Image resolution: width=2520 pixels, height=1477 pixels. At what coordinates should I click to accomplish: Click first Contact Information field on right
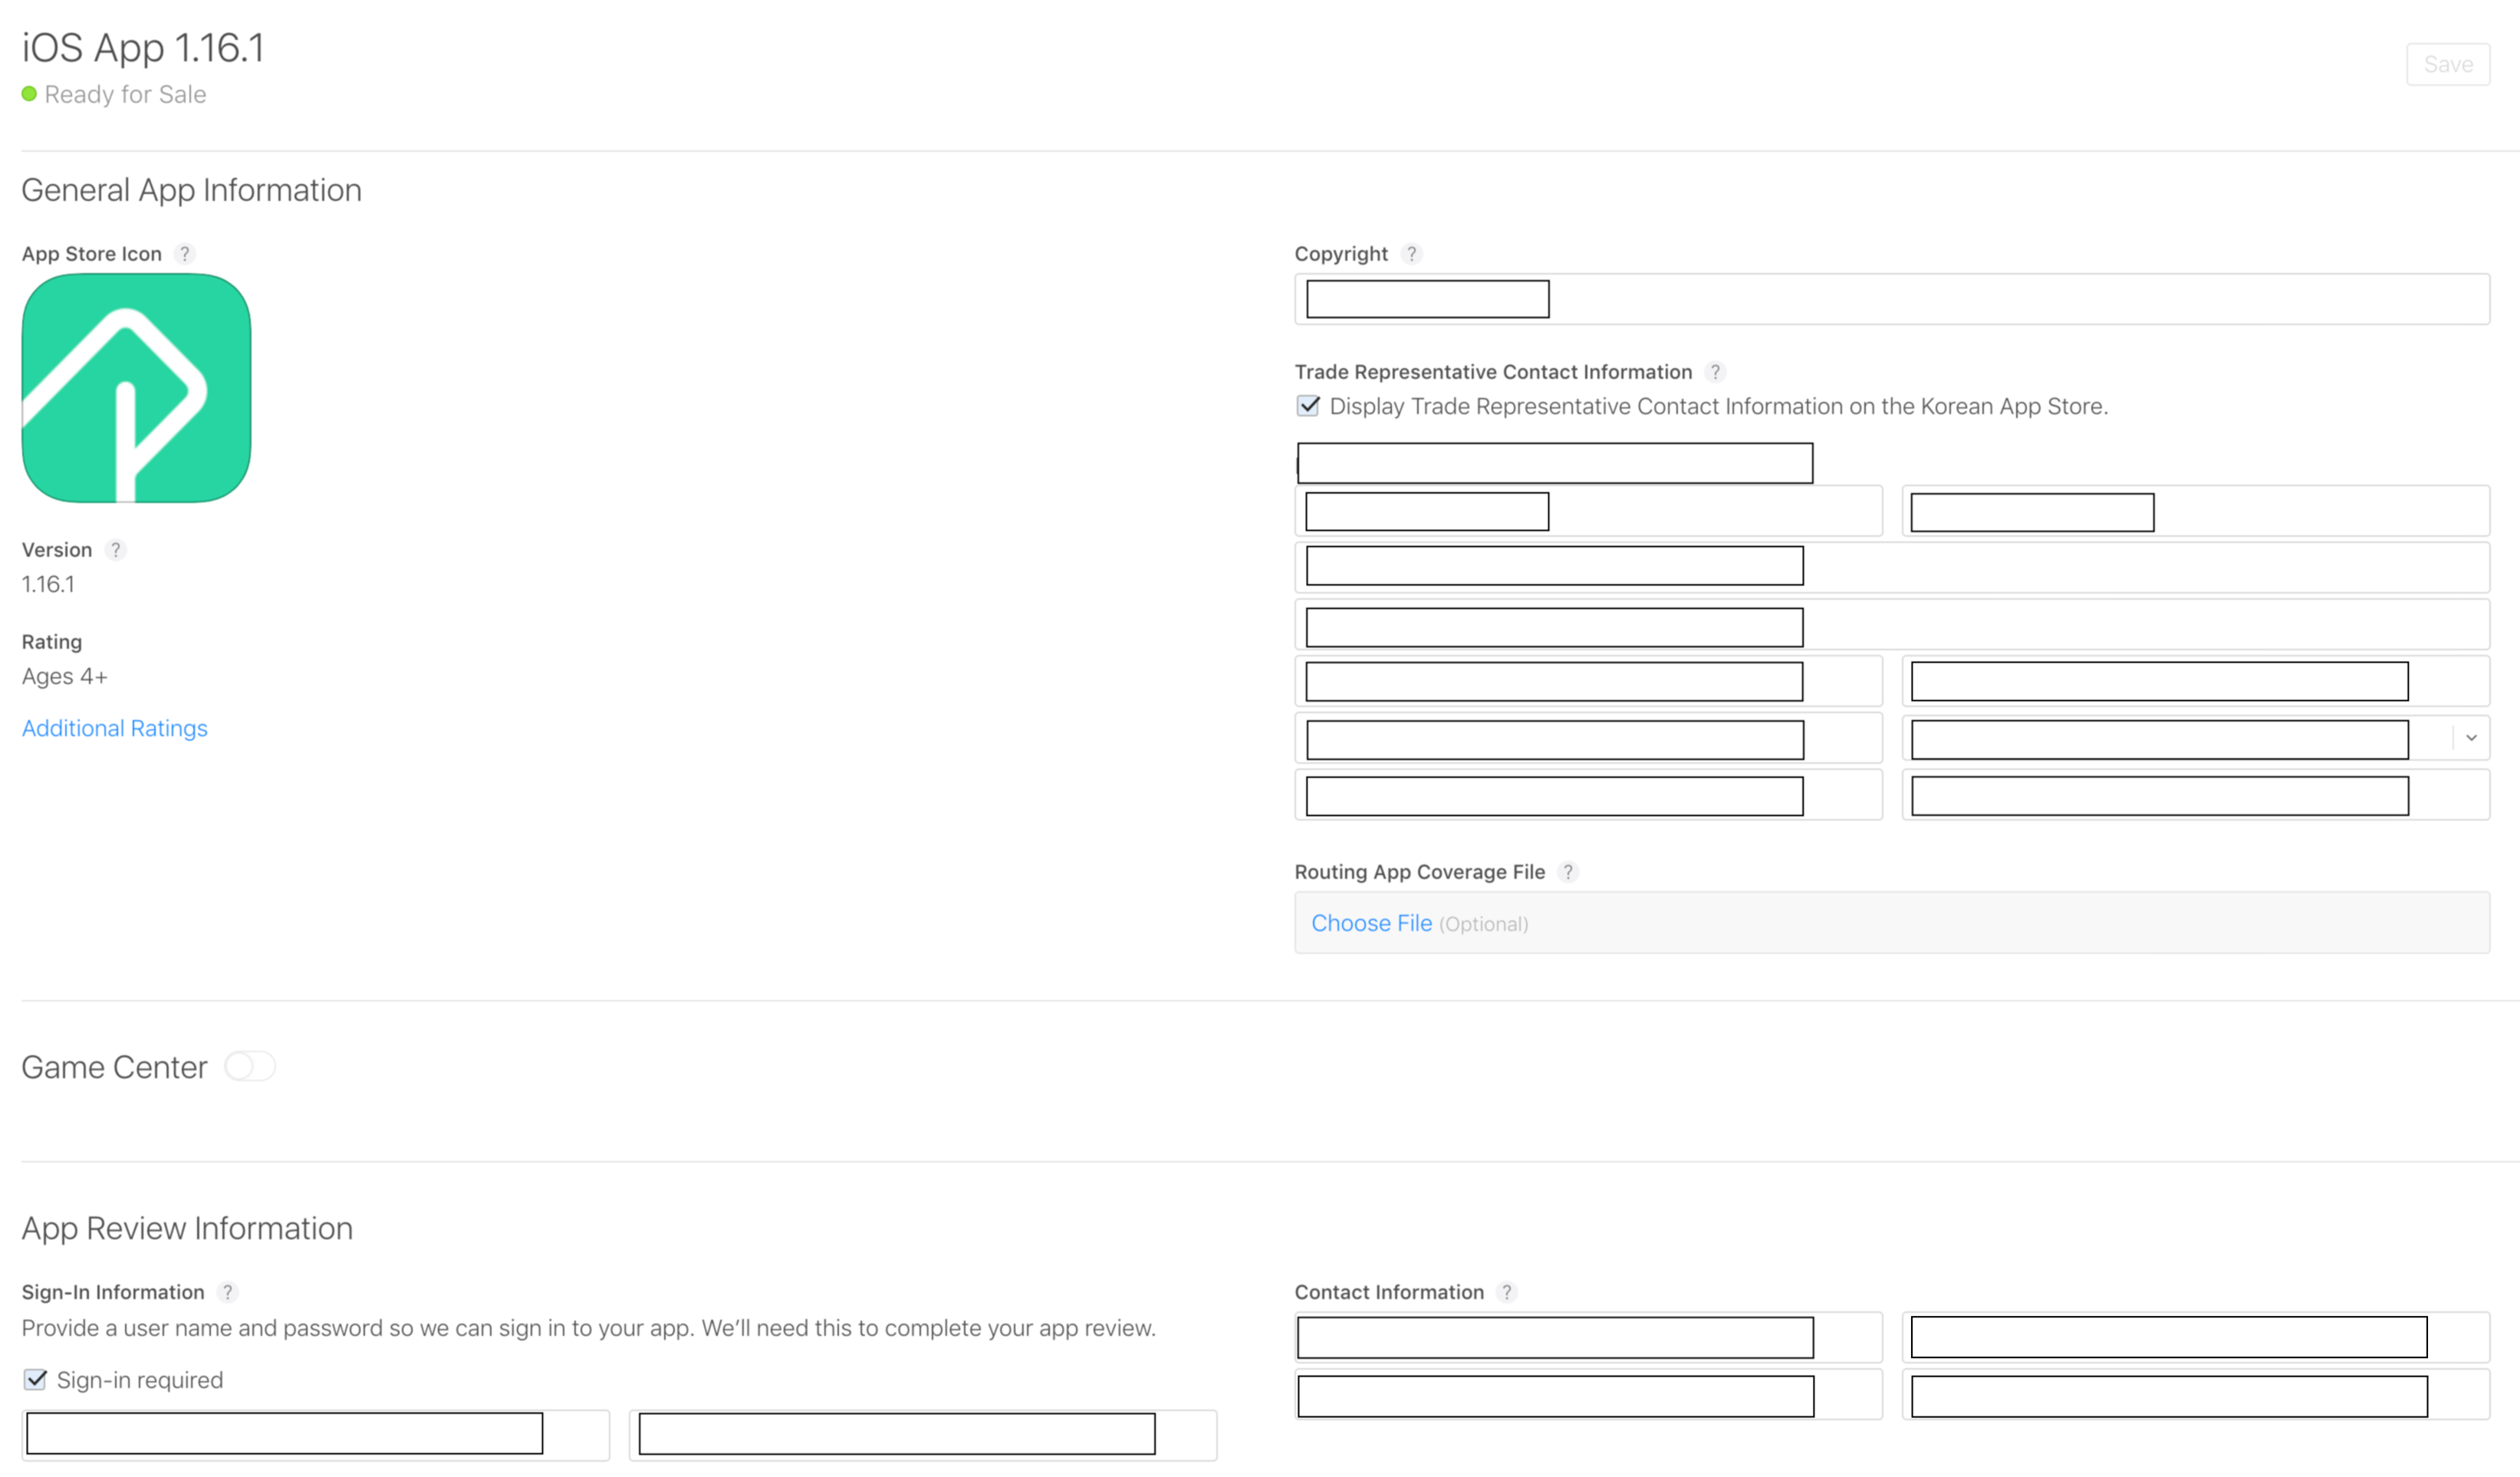click(x=2196, y=1338)
